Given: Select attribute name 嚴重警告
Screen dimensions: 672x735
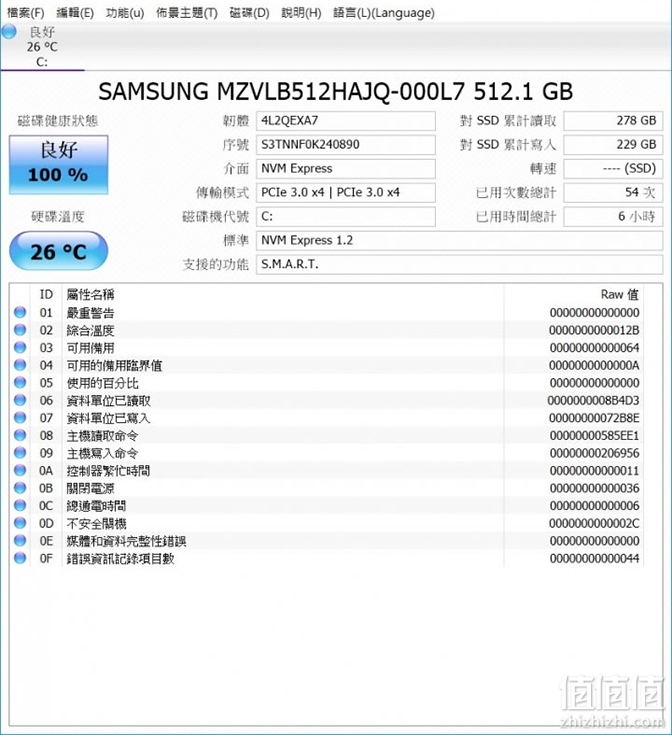Looking at the screenshot, I should tap(90, 313).
